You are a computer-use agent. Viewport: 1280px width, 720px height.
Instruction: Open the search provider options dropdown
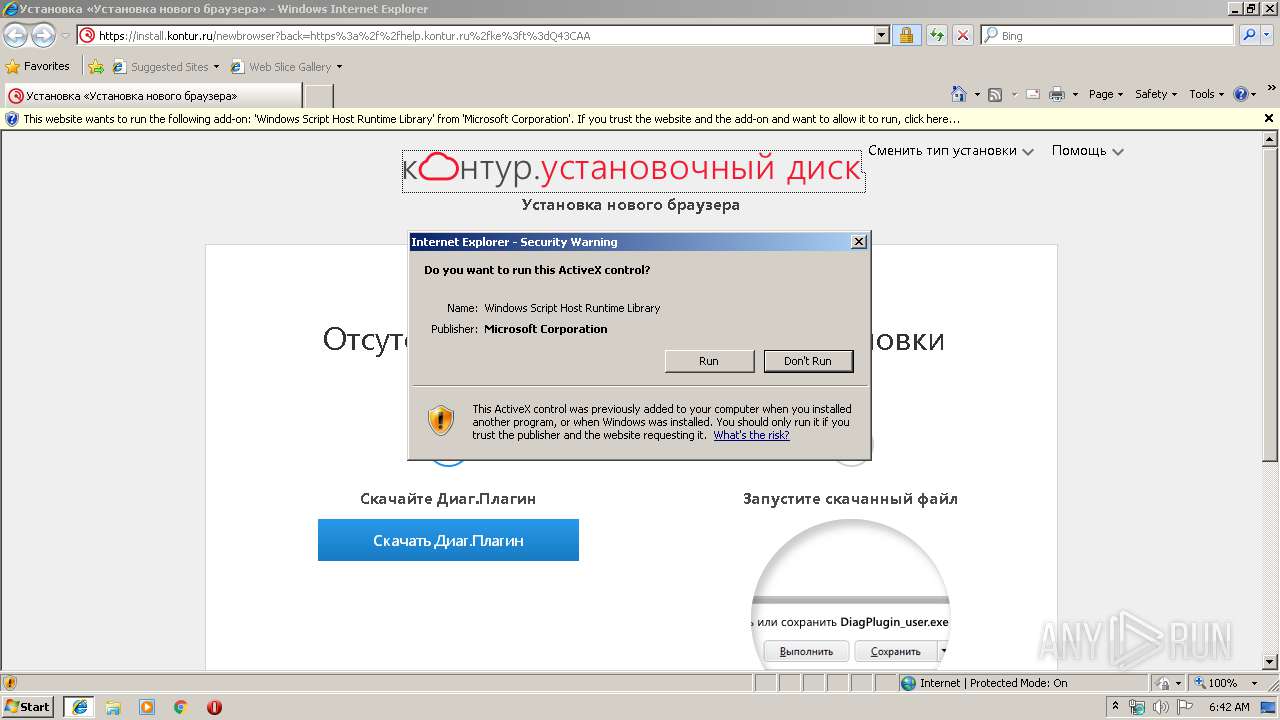[1267, 35]
